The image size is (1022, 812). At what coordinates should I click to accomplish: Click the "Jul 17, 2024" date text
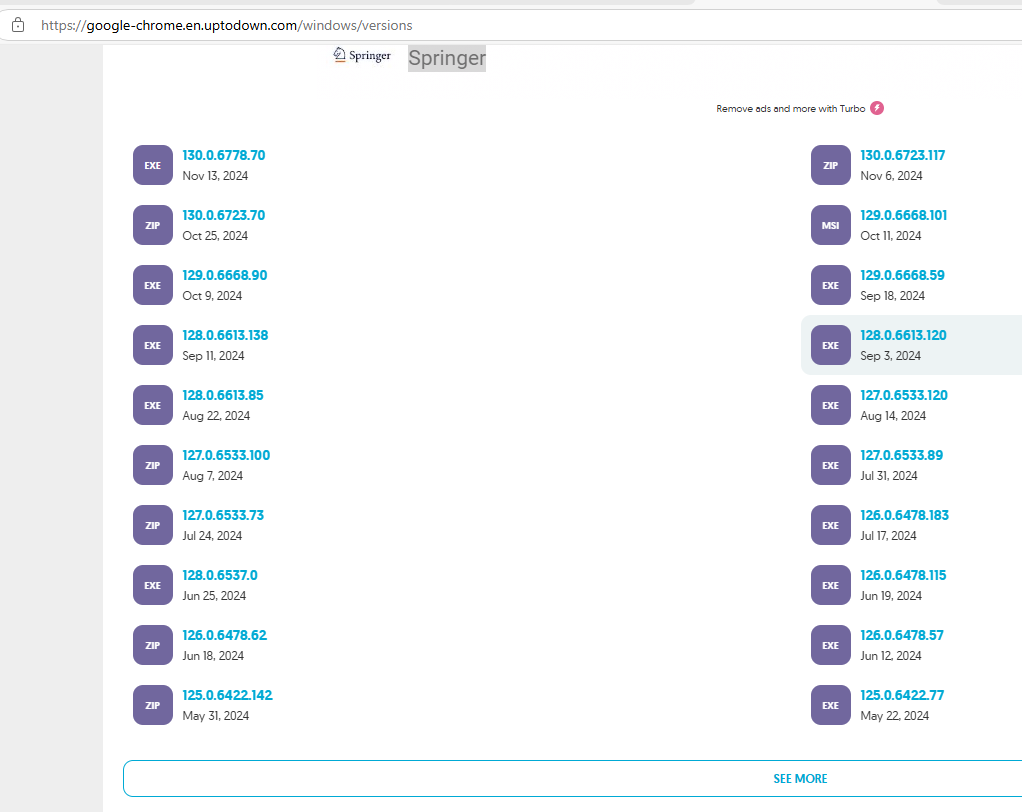coord(888,536)
